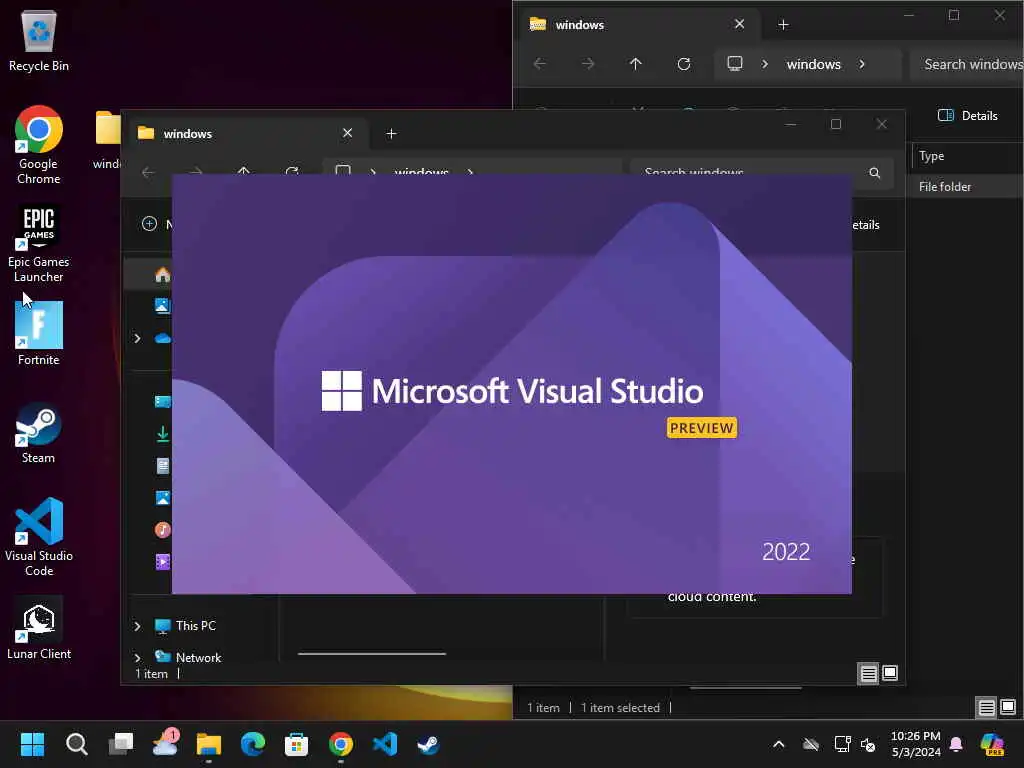Select the windows tab in front Explorer
Image resolution: width=1024 pixels, height=768 pixels.
pyautogui.click(x=247, y=133)
